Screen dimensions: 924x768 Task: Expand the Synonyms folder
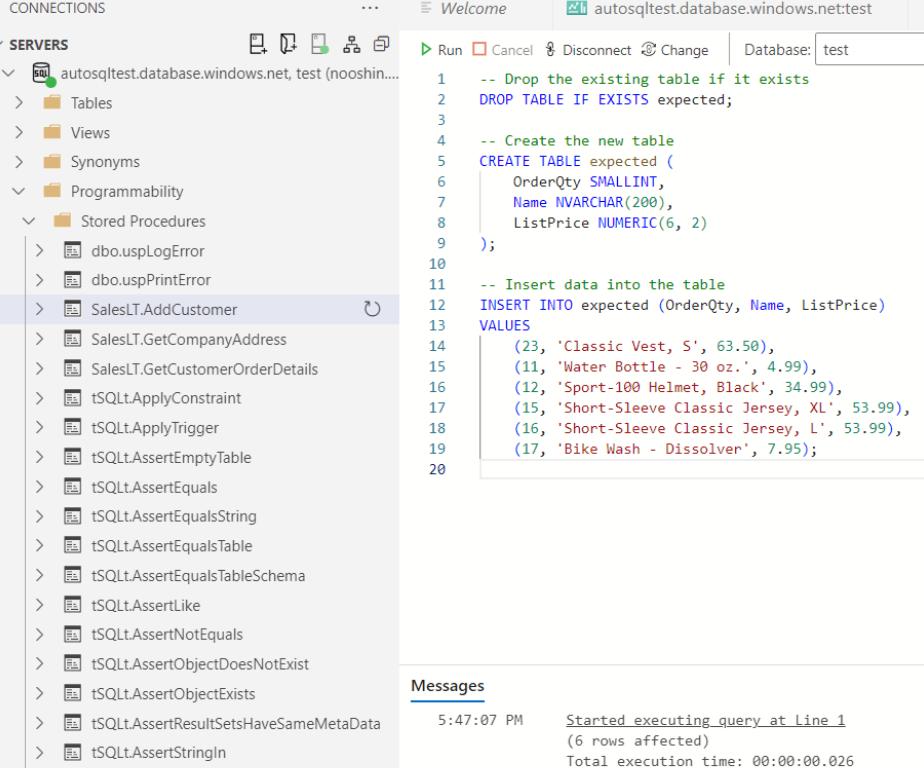[x=19, y=161]
